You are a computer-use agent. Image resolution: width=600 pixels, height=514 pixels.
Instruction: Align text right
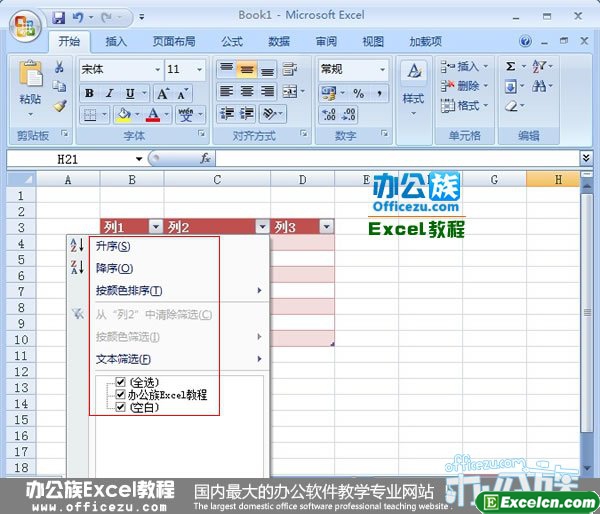pyautogui.click(x=267, y=91)
